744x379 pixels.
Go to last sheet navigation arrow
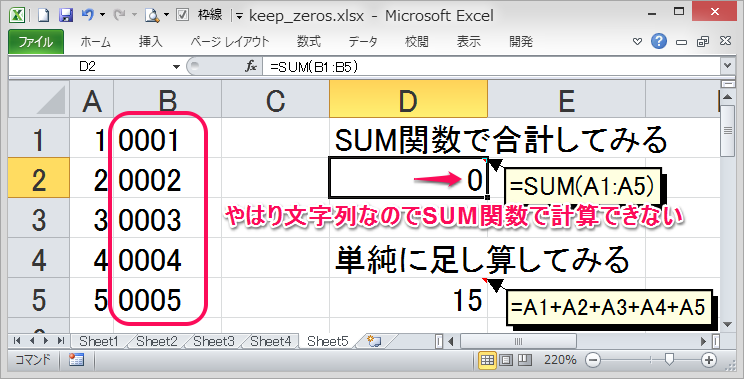tap(61, 341)
